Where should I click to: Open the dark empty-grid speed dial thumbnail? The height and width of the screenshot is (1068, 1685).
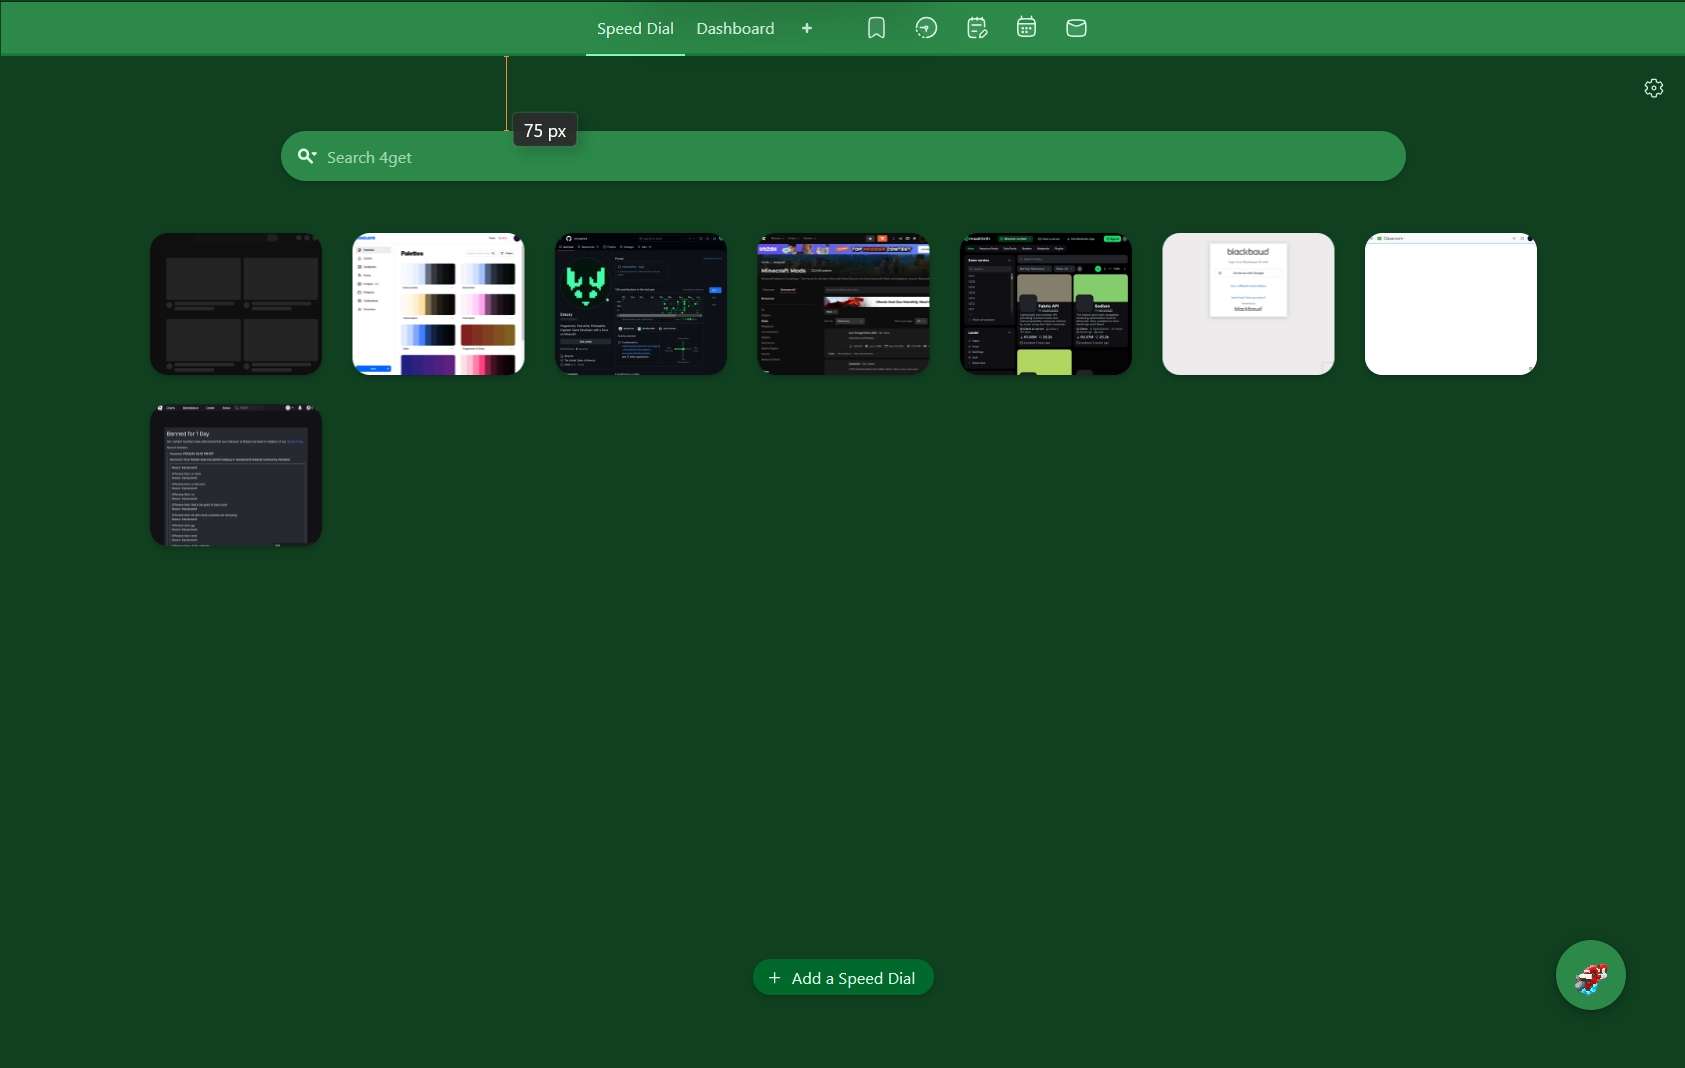click(236, 304)
